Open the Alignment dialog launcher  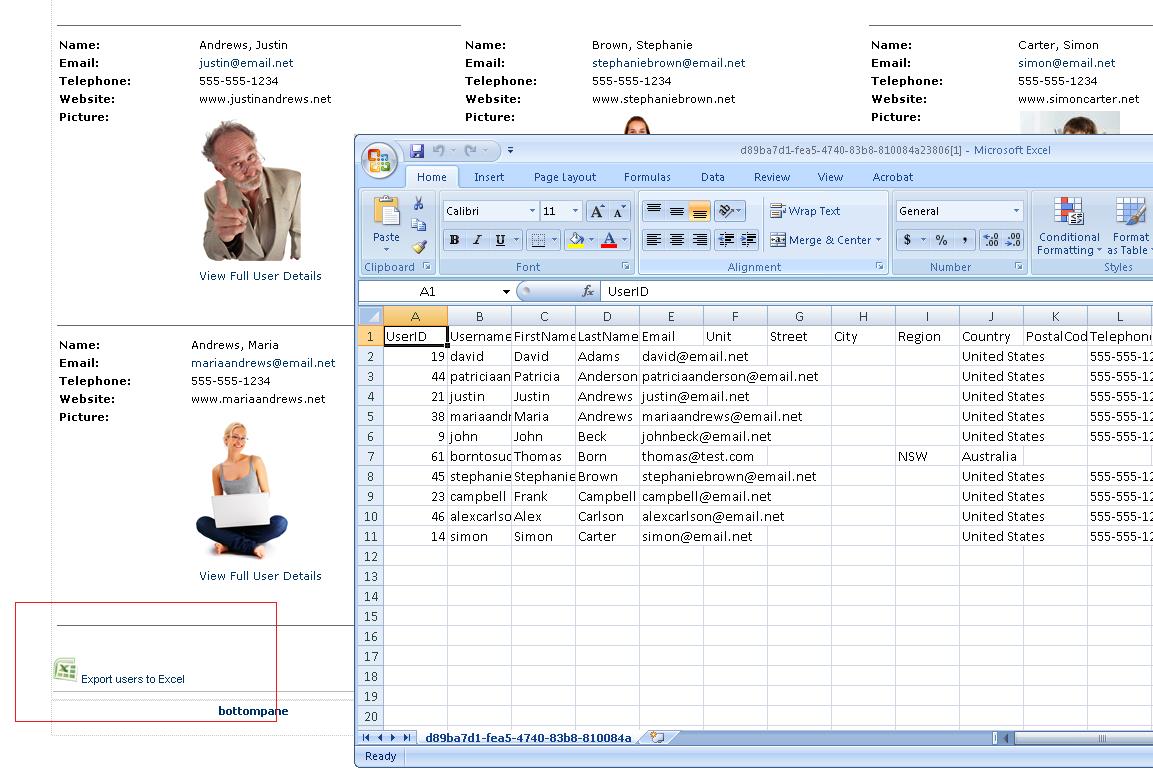tap(879, 266)
